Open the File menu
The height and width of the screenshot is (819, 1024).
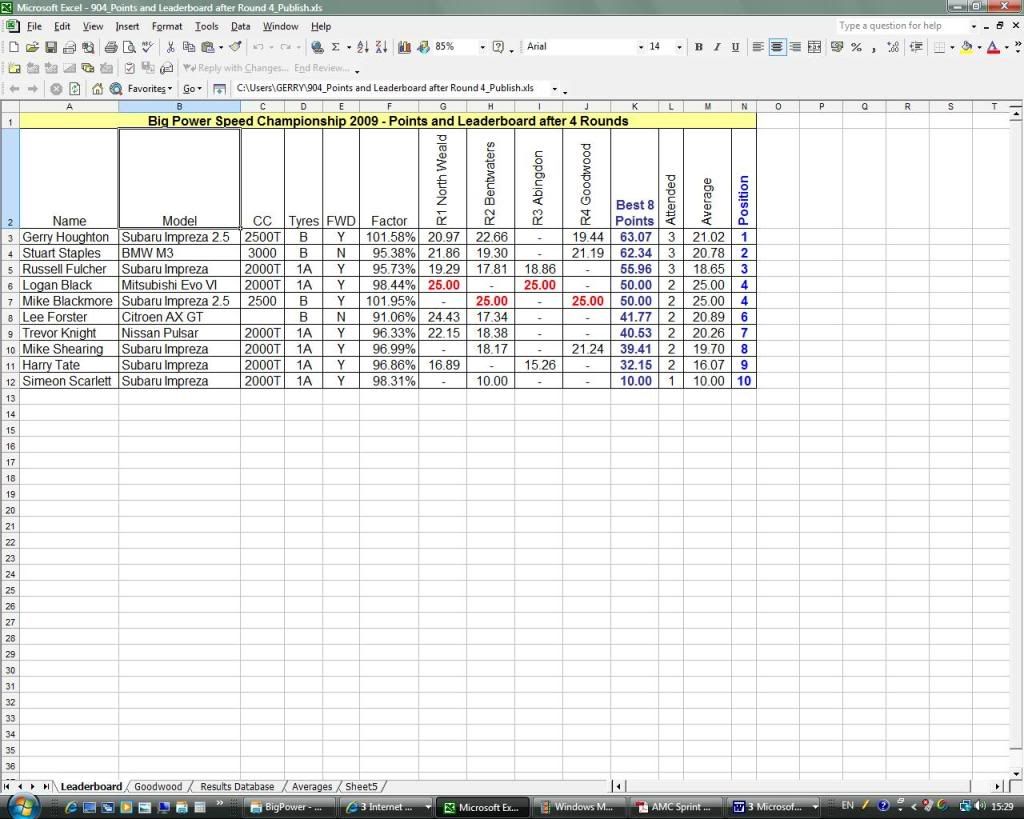click(34, 26)
